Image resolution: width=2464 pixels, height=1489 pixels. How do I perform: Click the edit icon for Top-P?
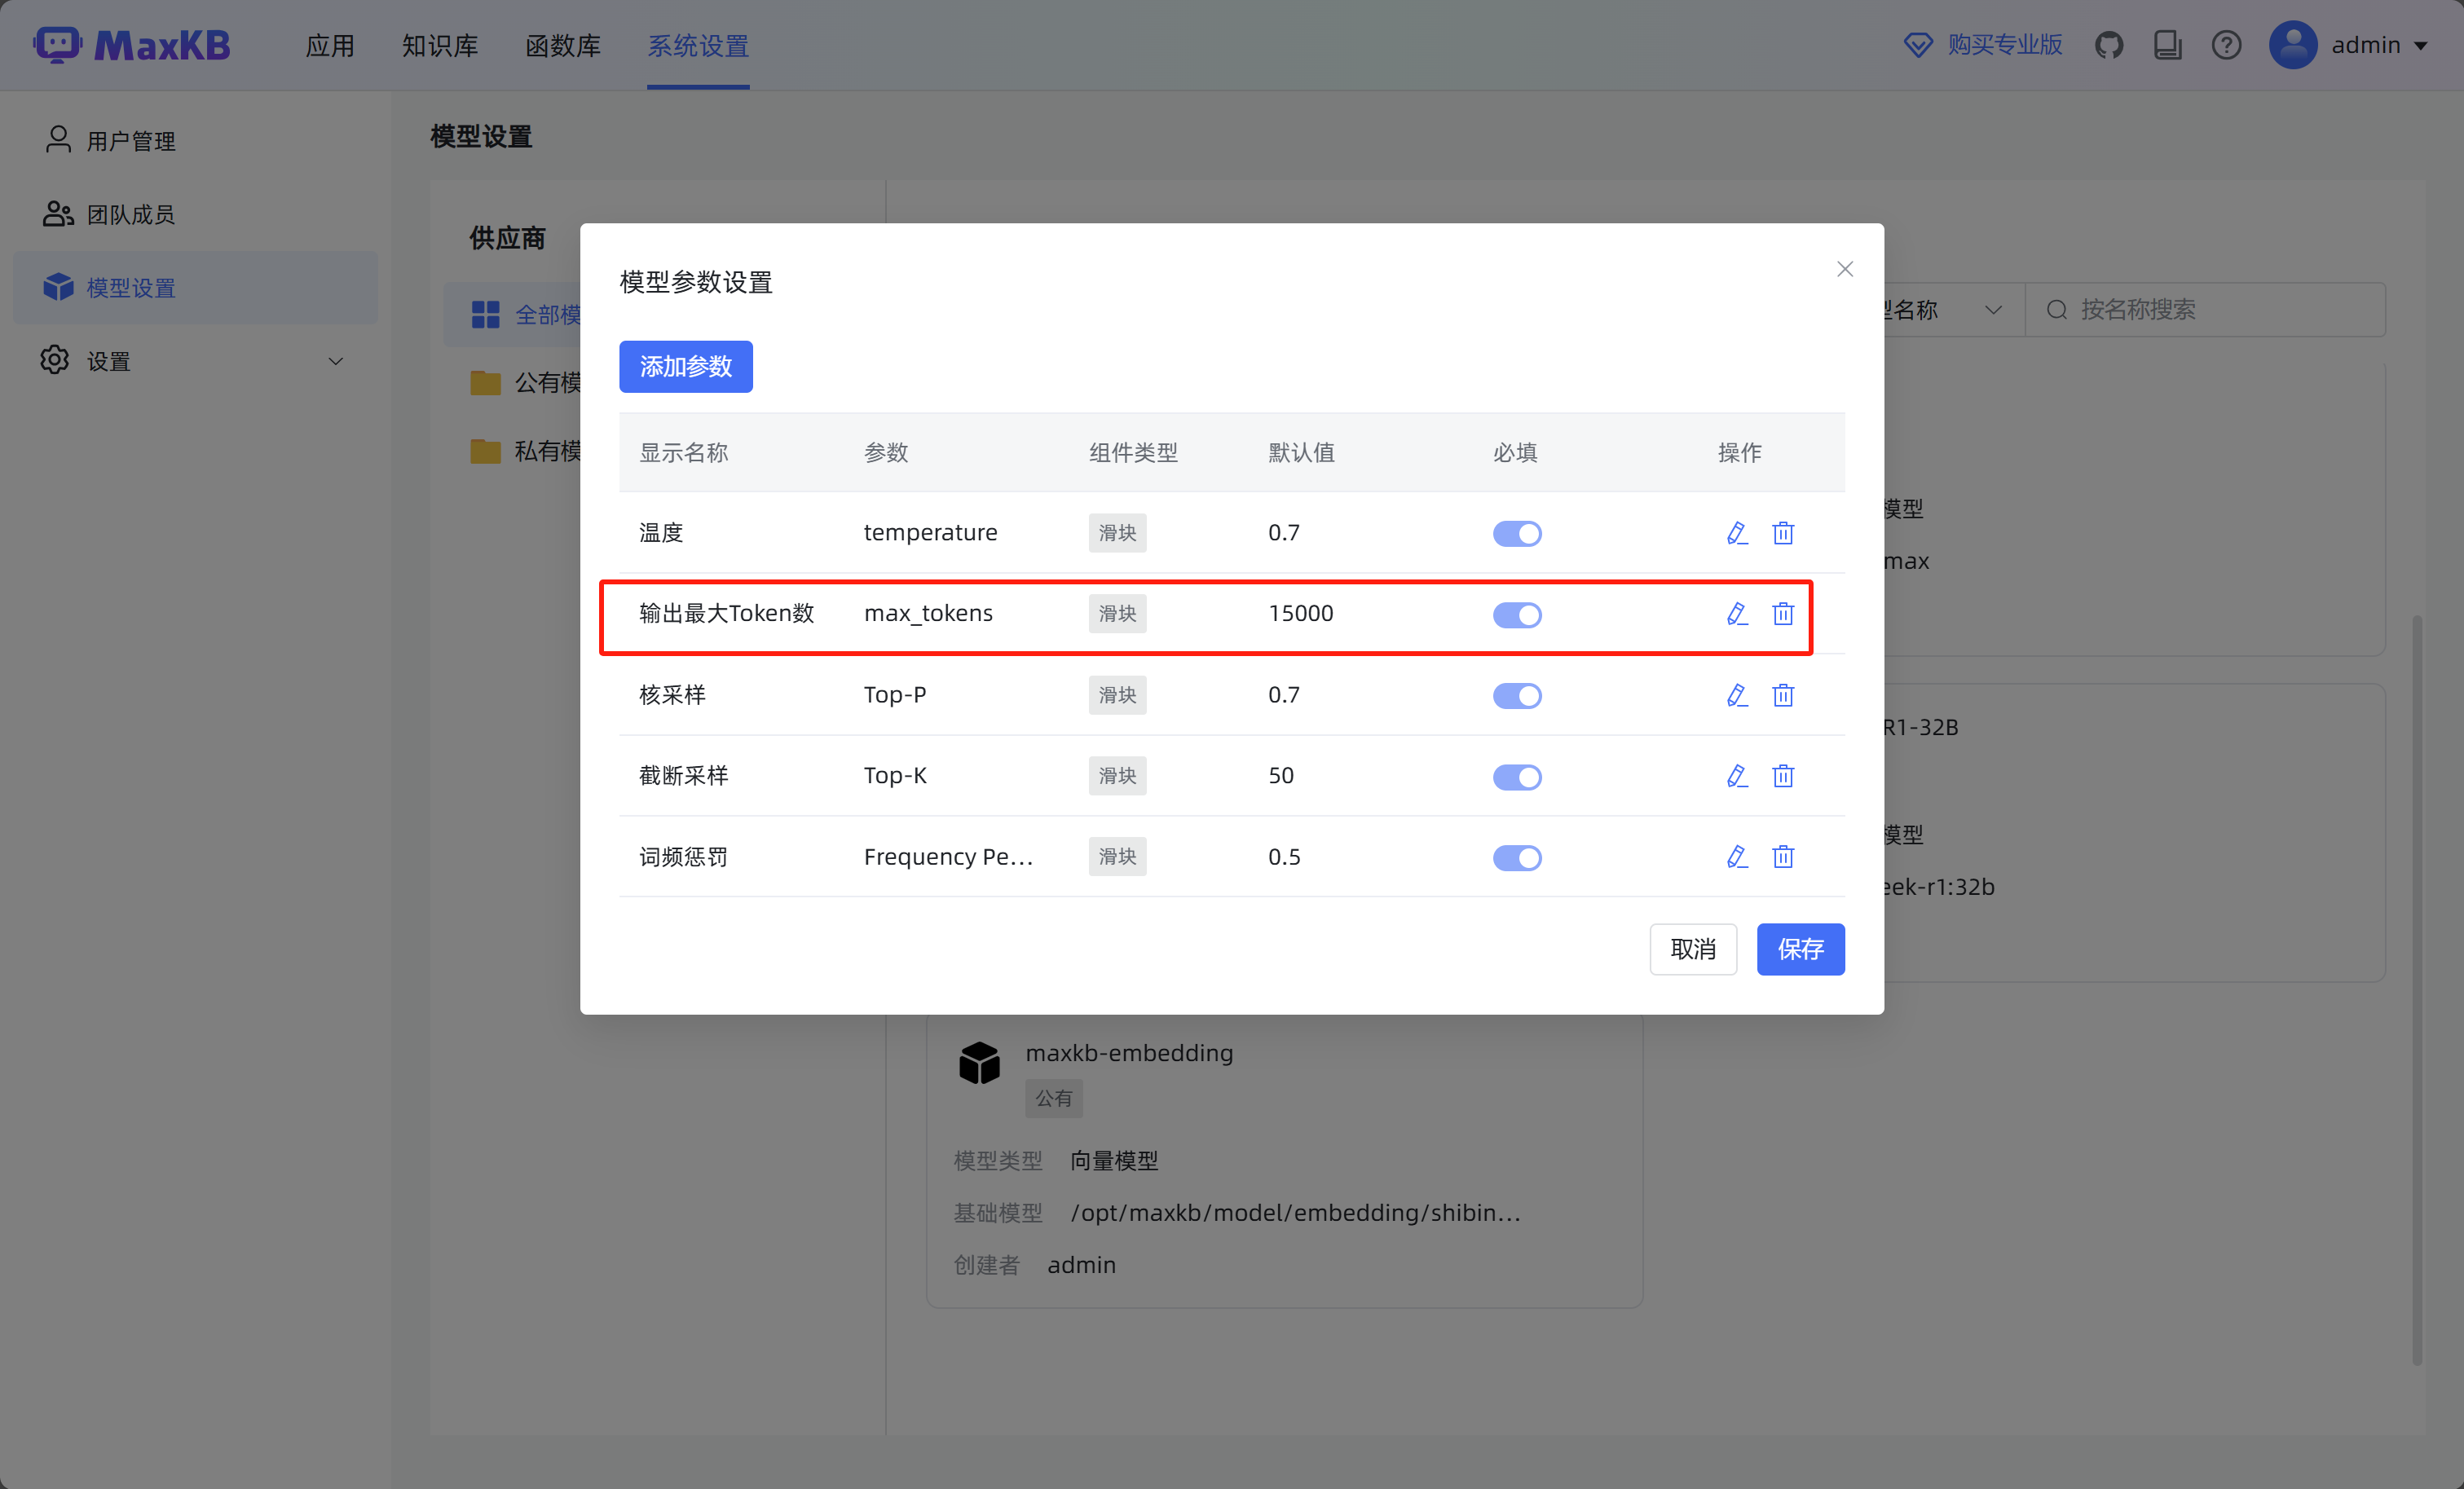point(1736,695)
